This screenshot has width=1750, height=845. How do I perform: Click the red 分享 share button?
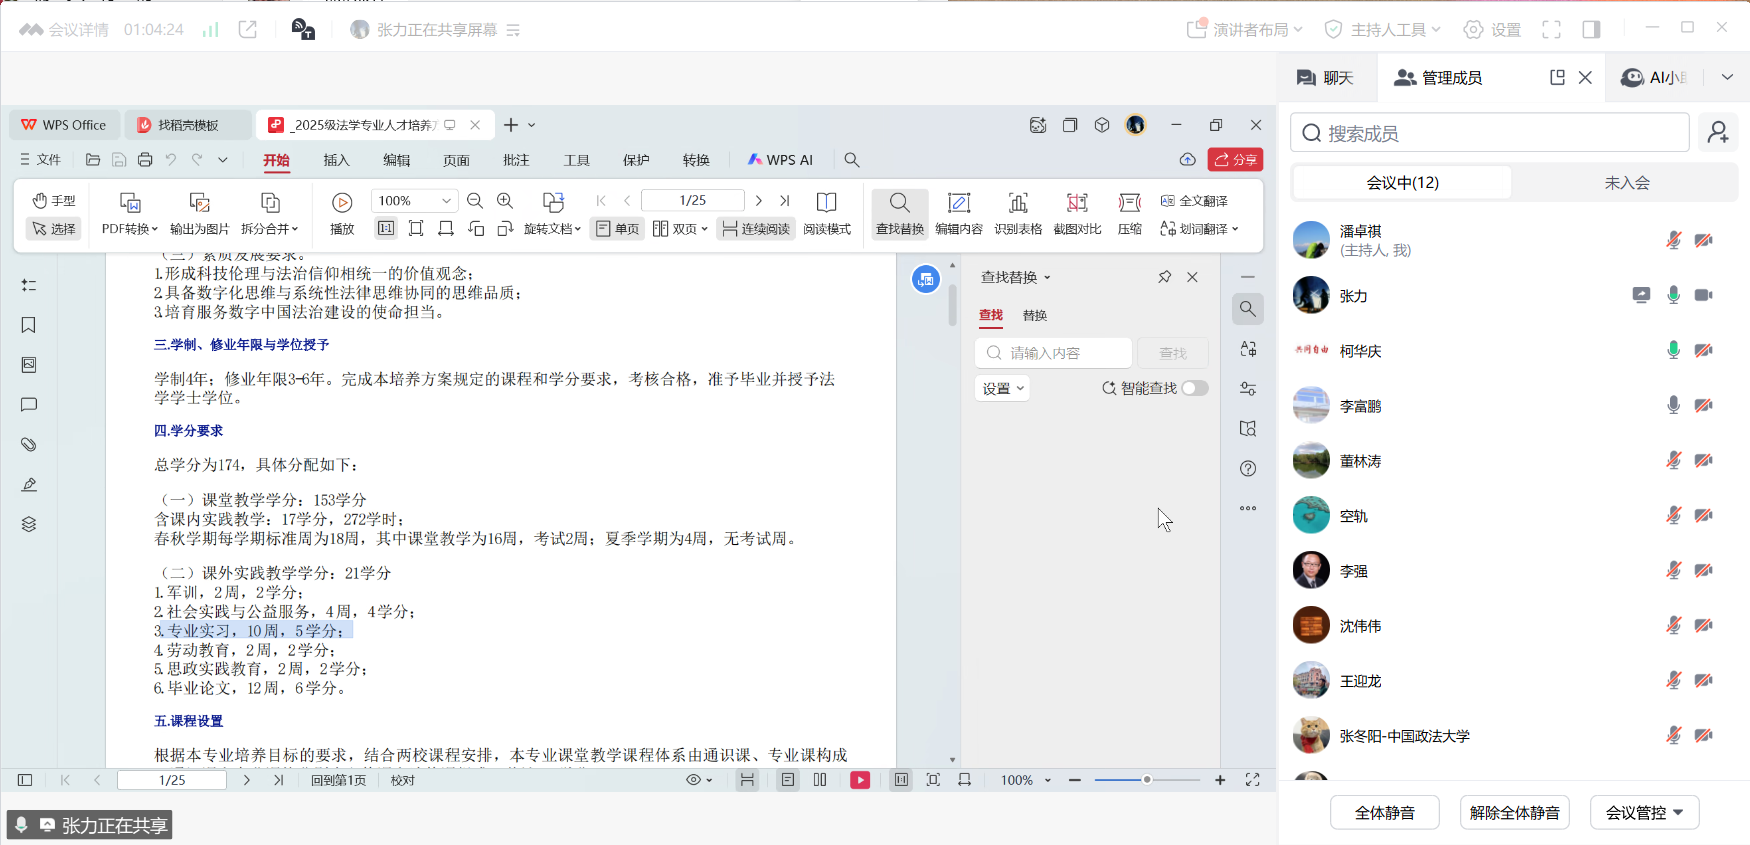1235,160
